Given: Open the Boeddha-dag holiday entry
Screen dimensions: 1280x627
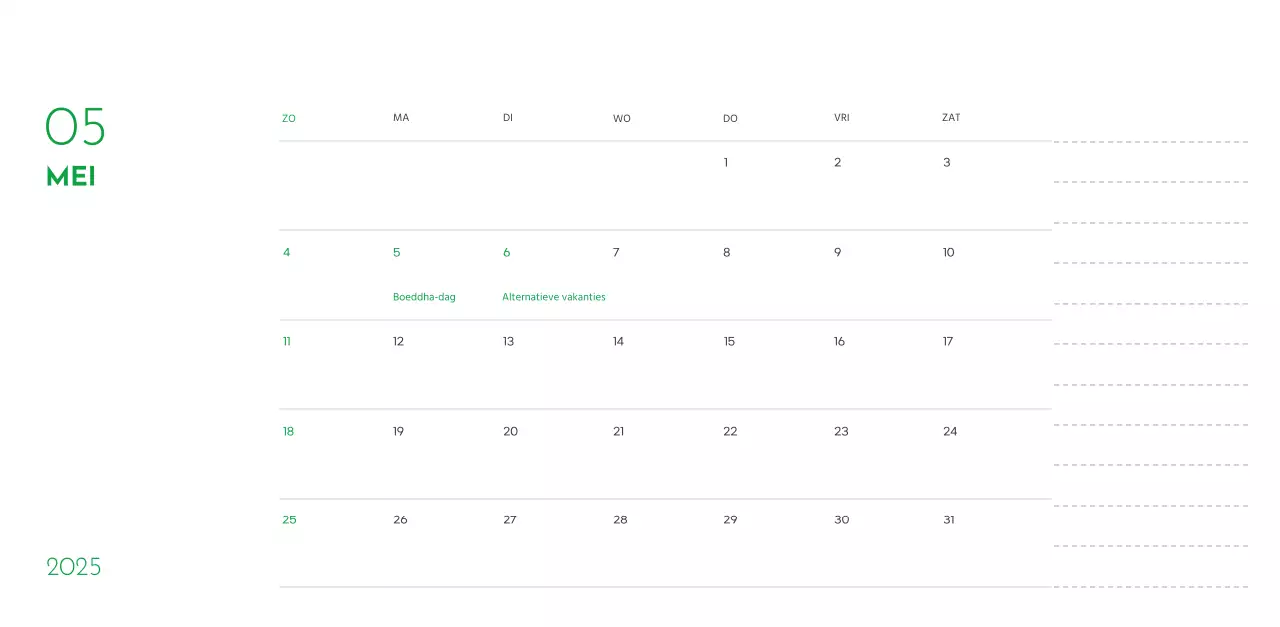Looking at the screenshot, I should point(424,296).
